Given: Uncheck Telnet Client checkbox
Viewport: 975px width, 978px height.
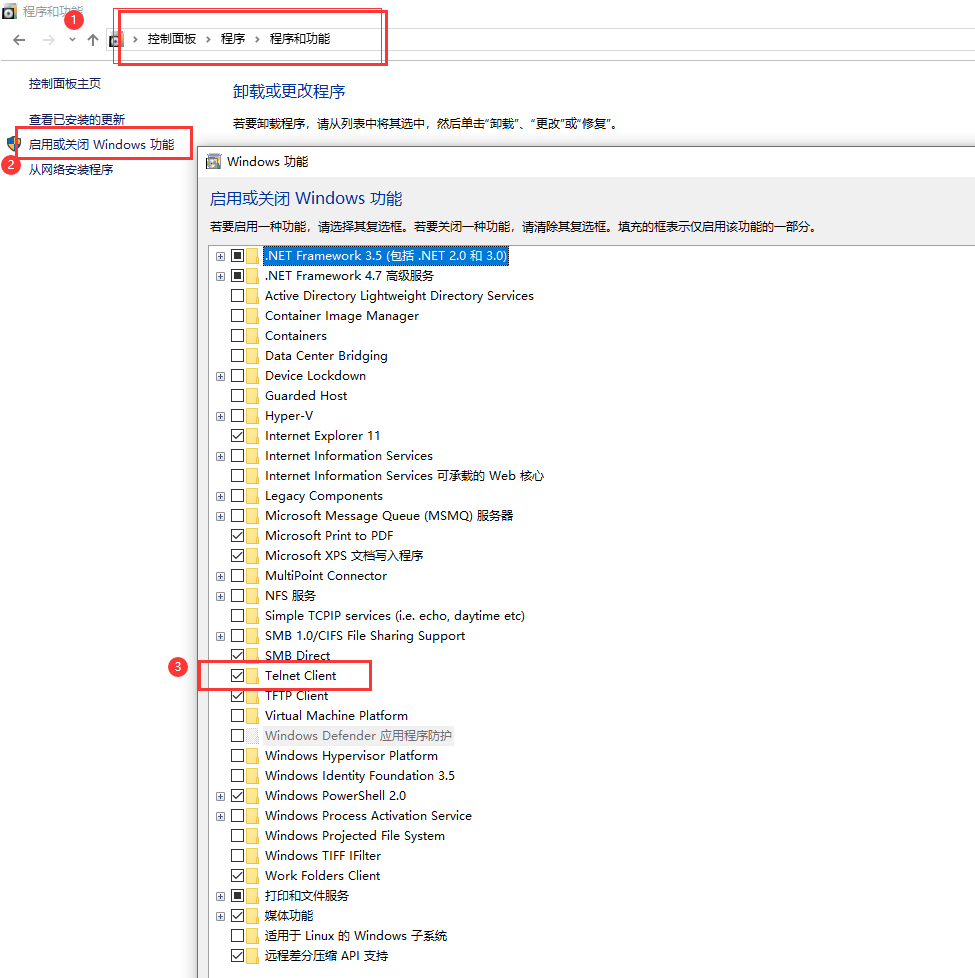Looking at the screenshot, I should coord(237,675).
